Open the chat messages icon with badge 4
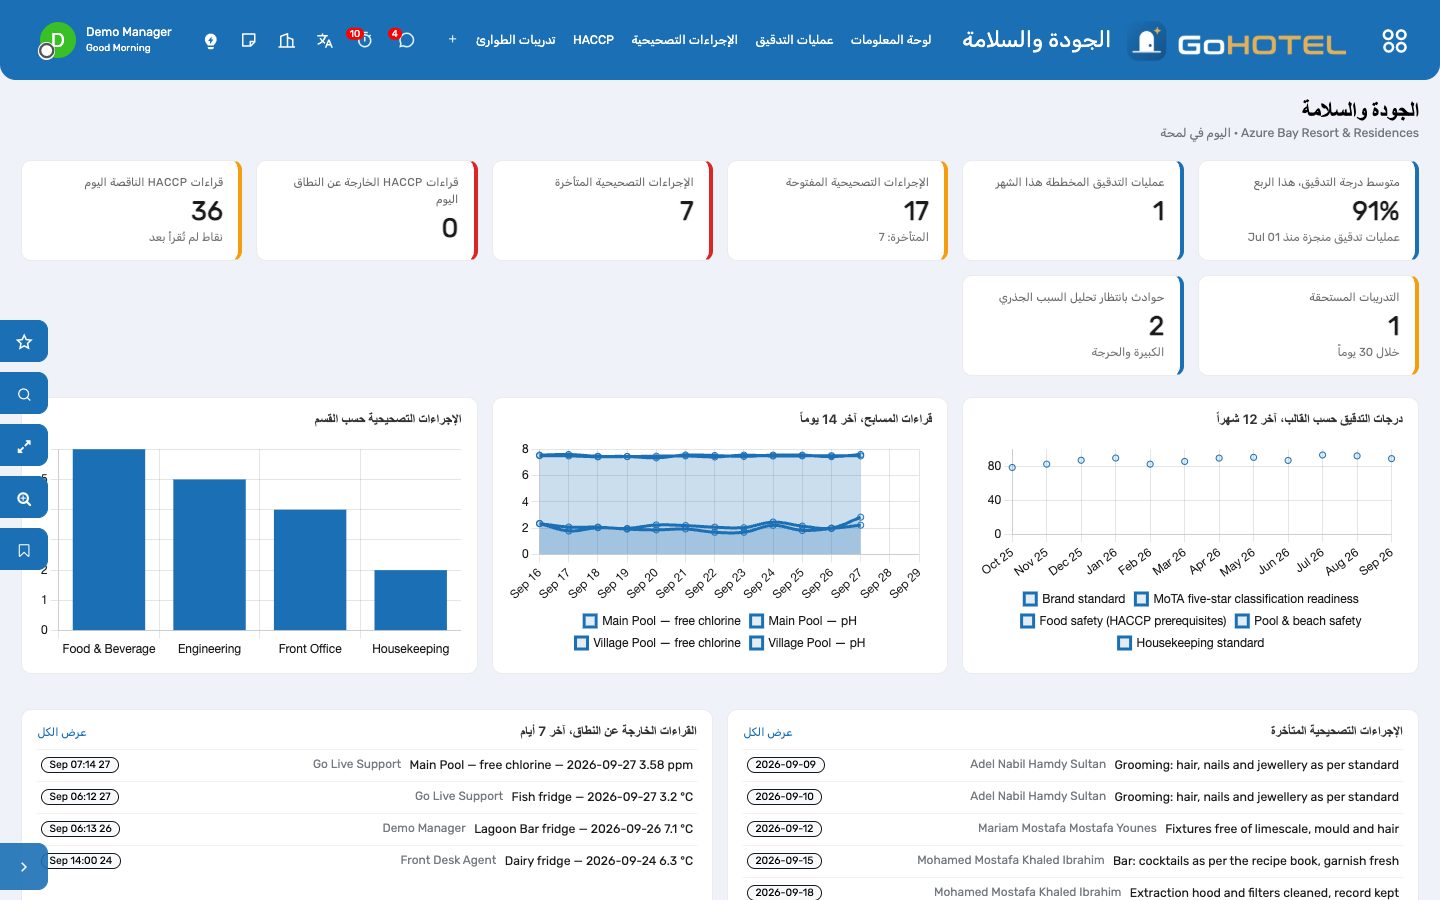 (405, 40)
